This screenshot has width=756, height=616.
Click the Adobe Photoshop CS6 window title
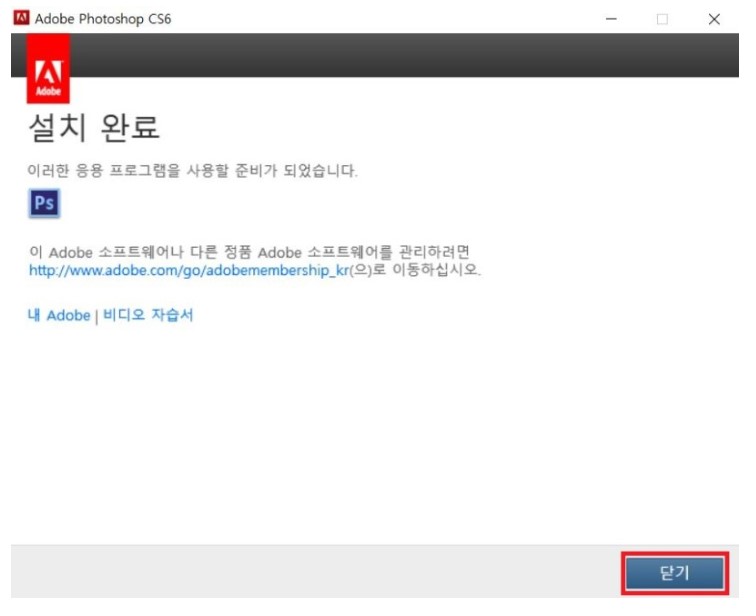[x=104, y=19]
